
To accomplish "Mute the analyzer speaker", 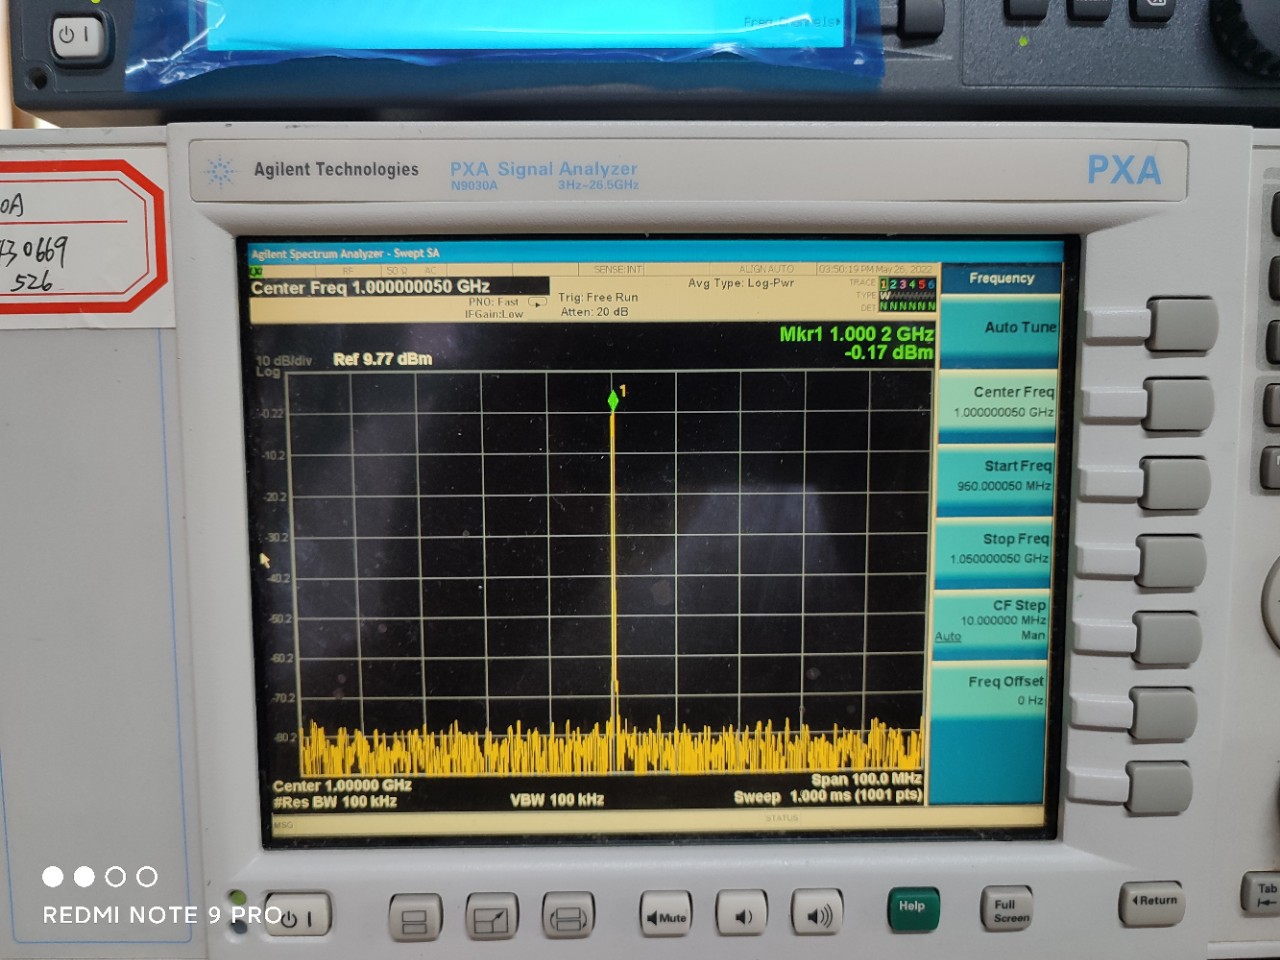I will 667,915.
